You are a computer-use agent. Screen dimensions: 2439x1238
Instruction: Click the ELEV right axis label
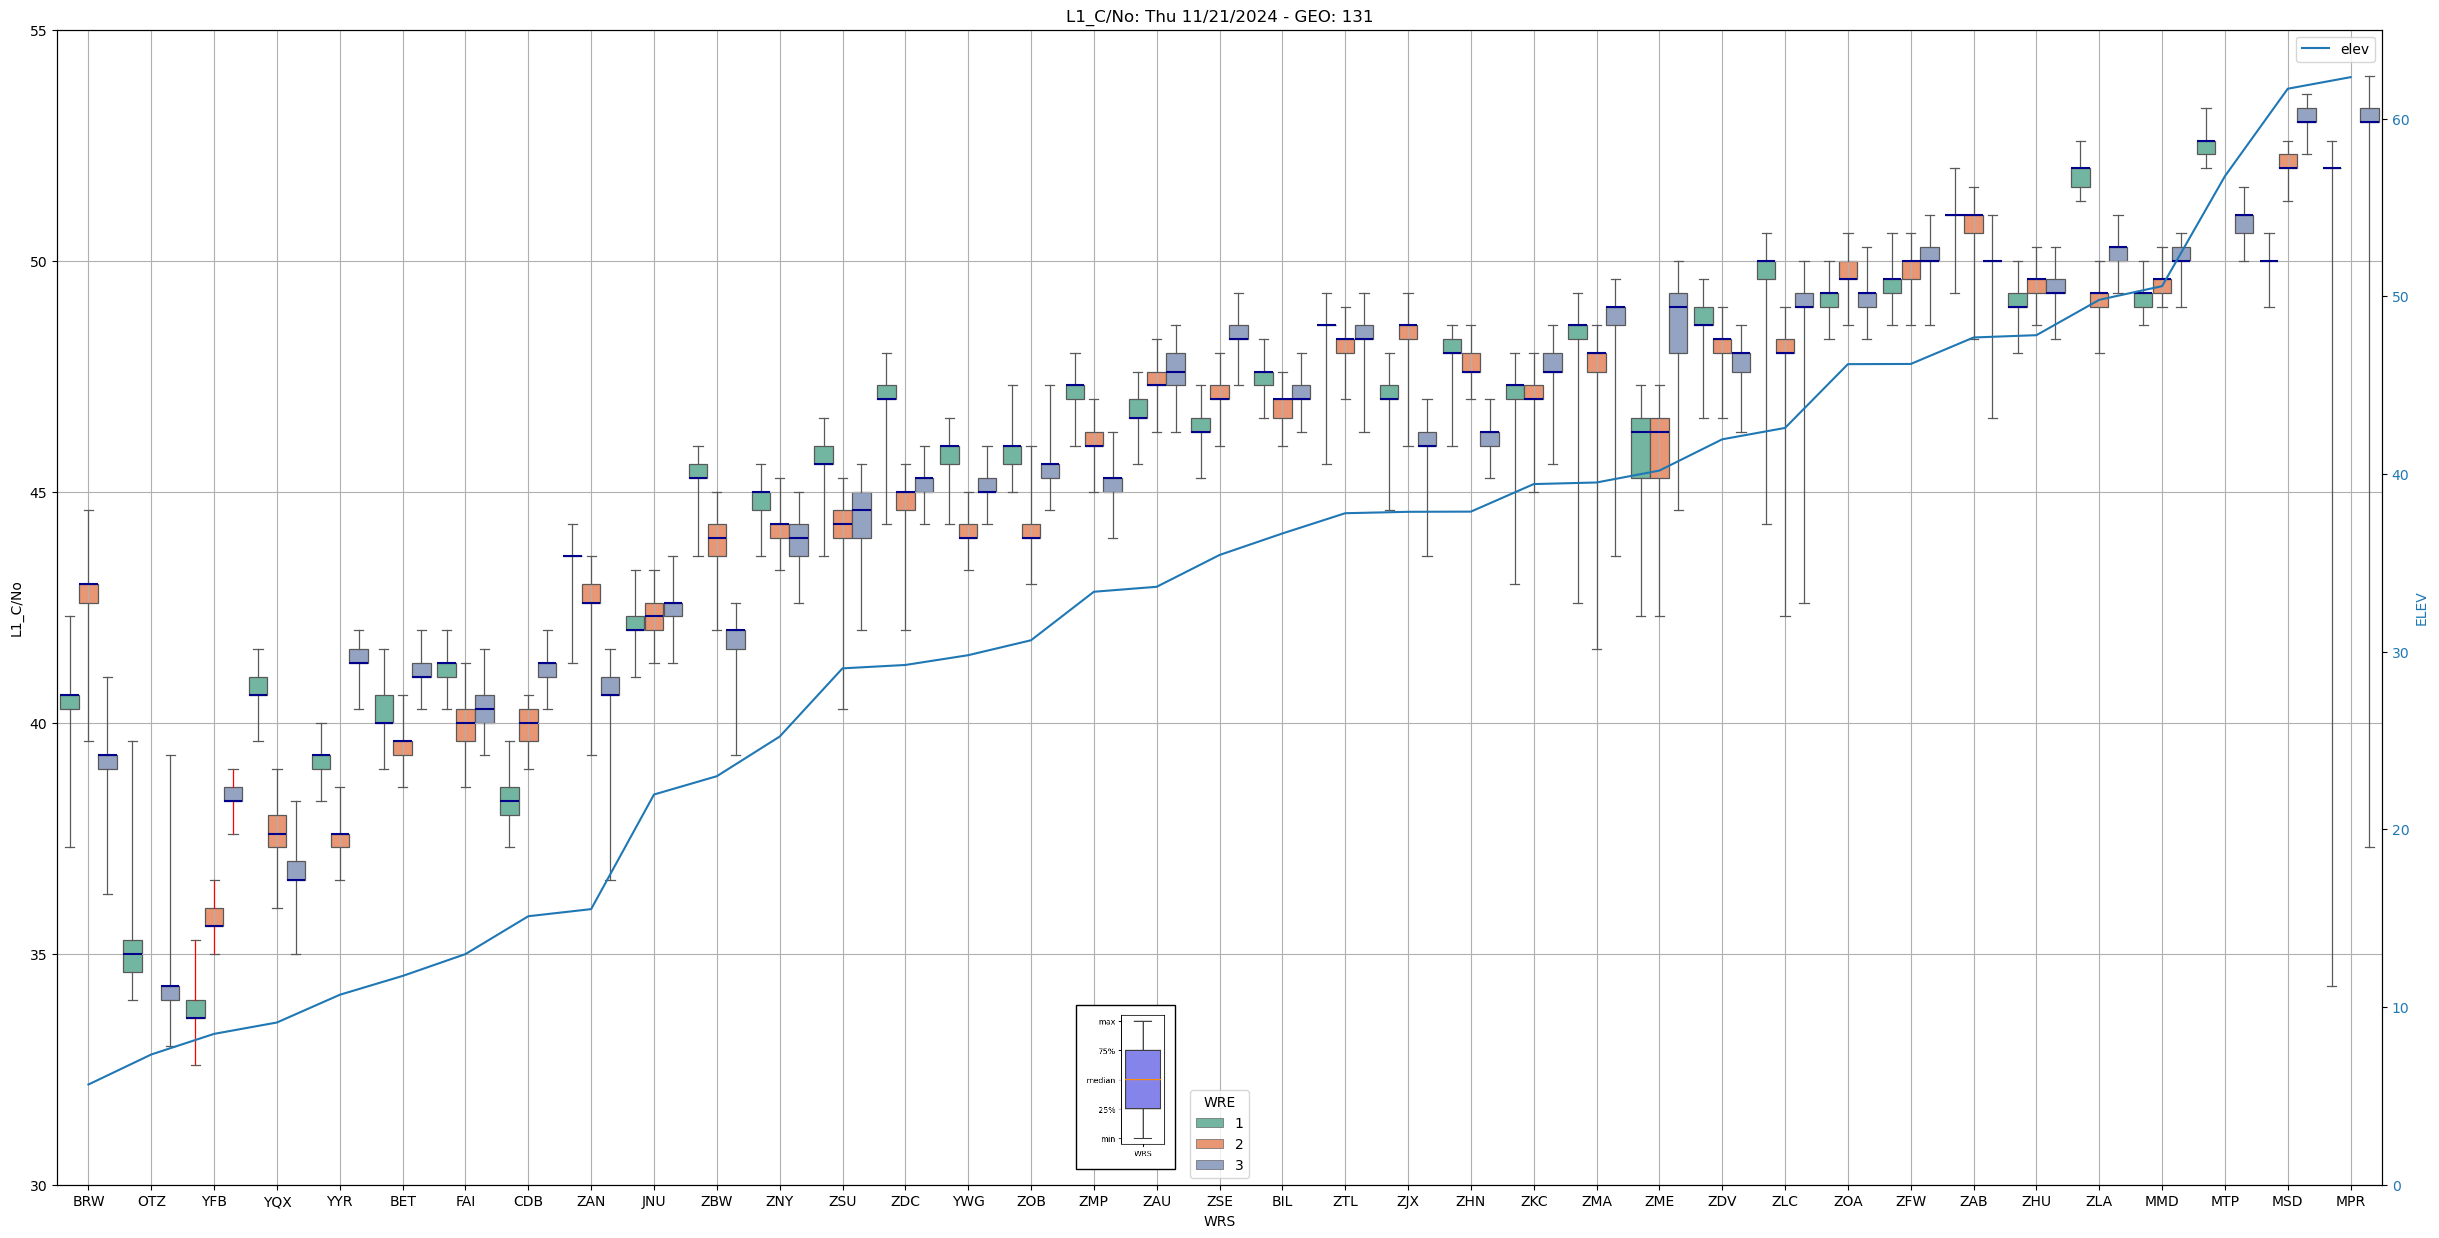point(2421,609)
